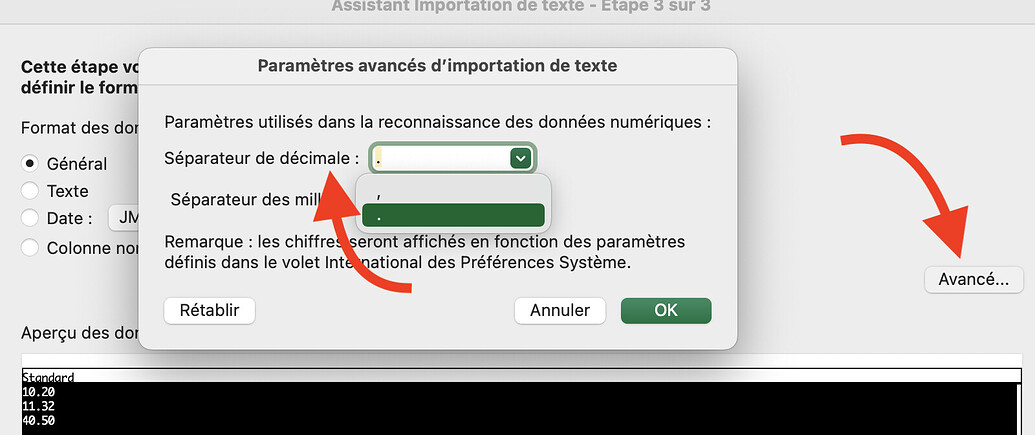Click the 40.50 value in the preview
Screen dimensions: 1035x435
tap(40, 420)
